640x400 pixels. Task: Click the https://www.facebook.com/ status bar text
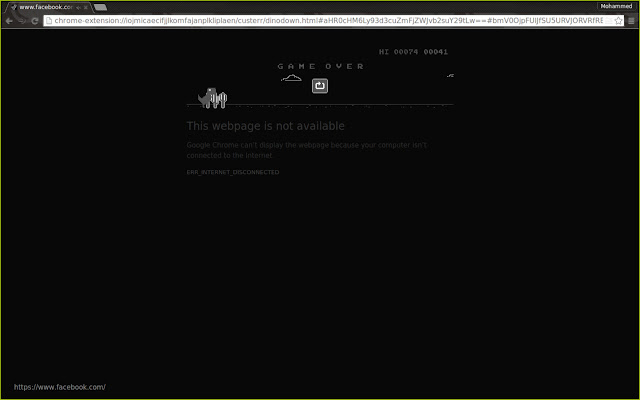(60, 387)
